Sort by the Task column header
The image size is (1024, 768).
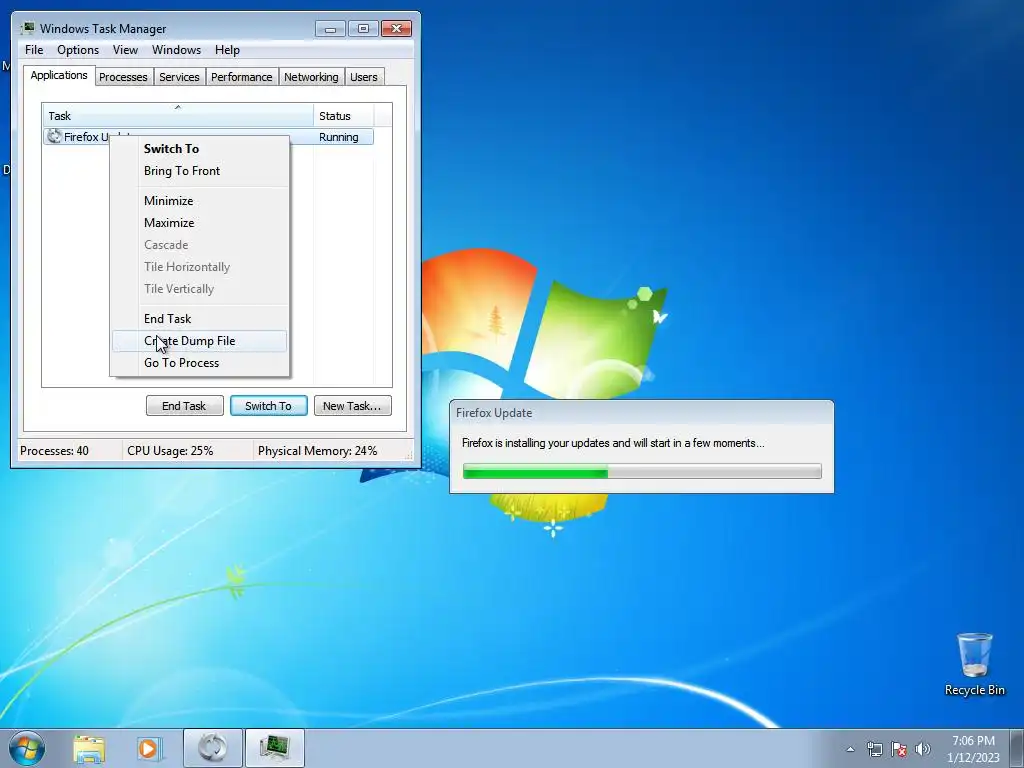click(x=178, y=116)
